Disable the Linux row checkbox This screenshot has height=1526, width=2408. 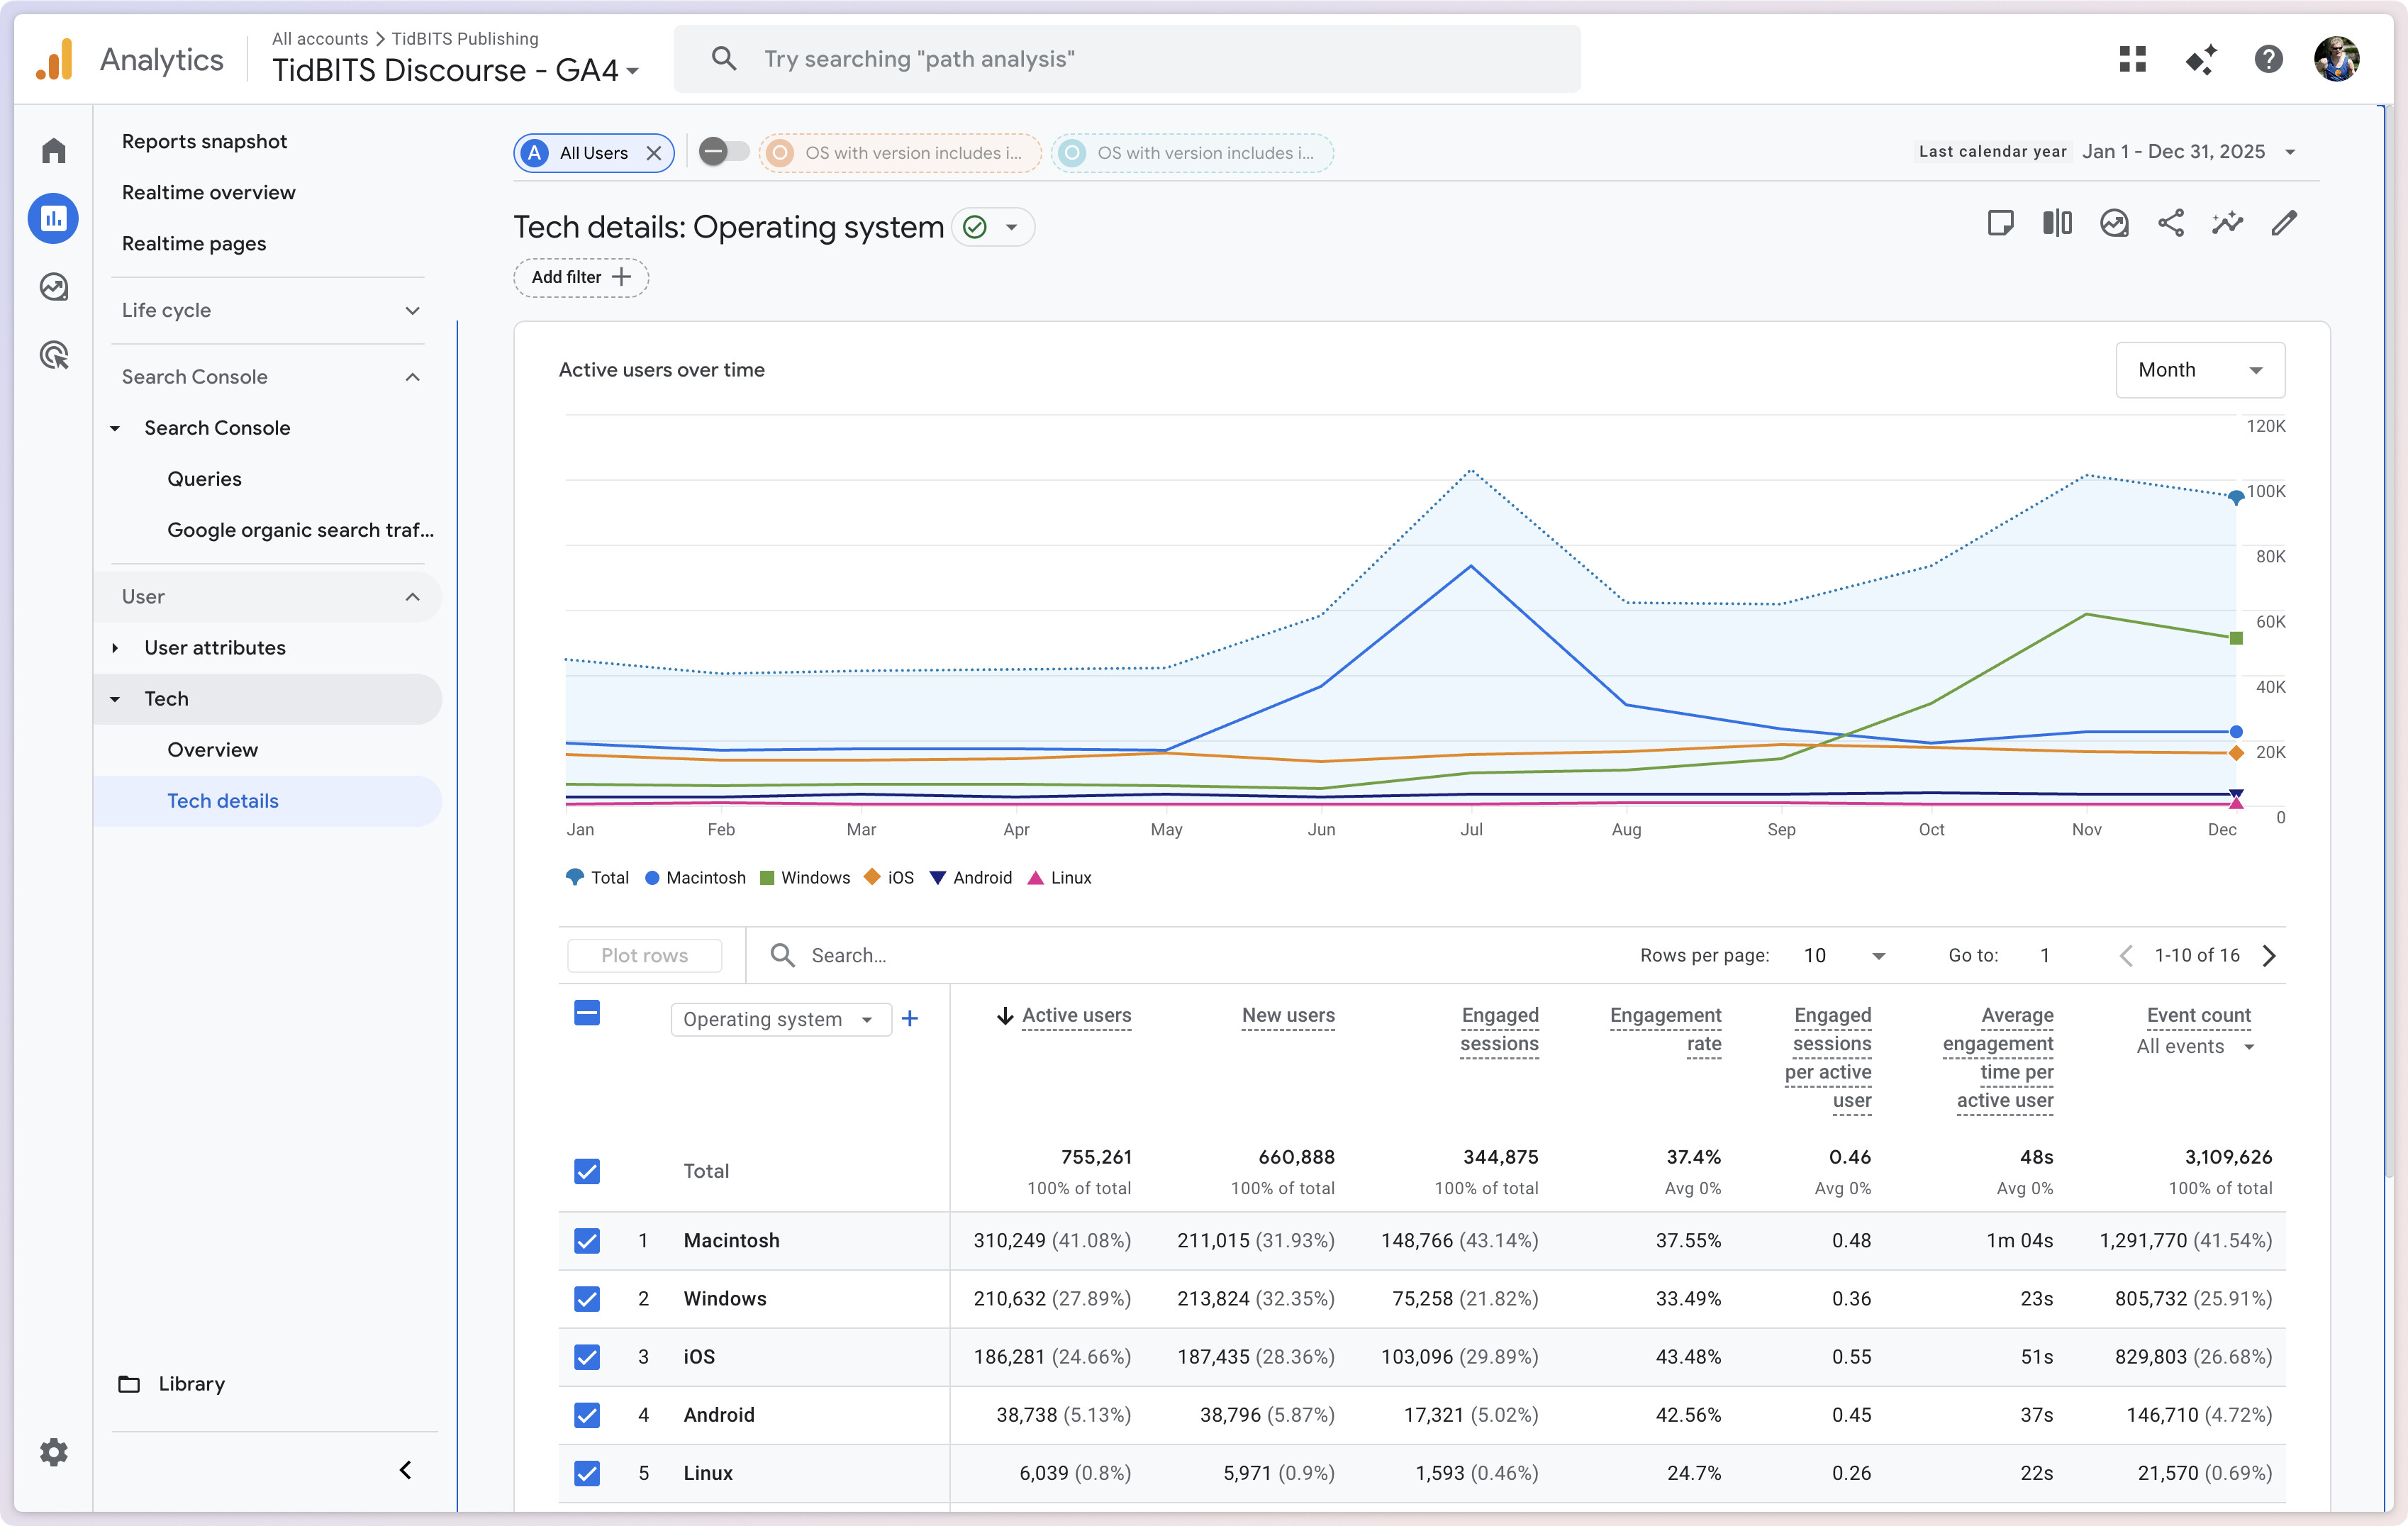coord(587,1473)
